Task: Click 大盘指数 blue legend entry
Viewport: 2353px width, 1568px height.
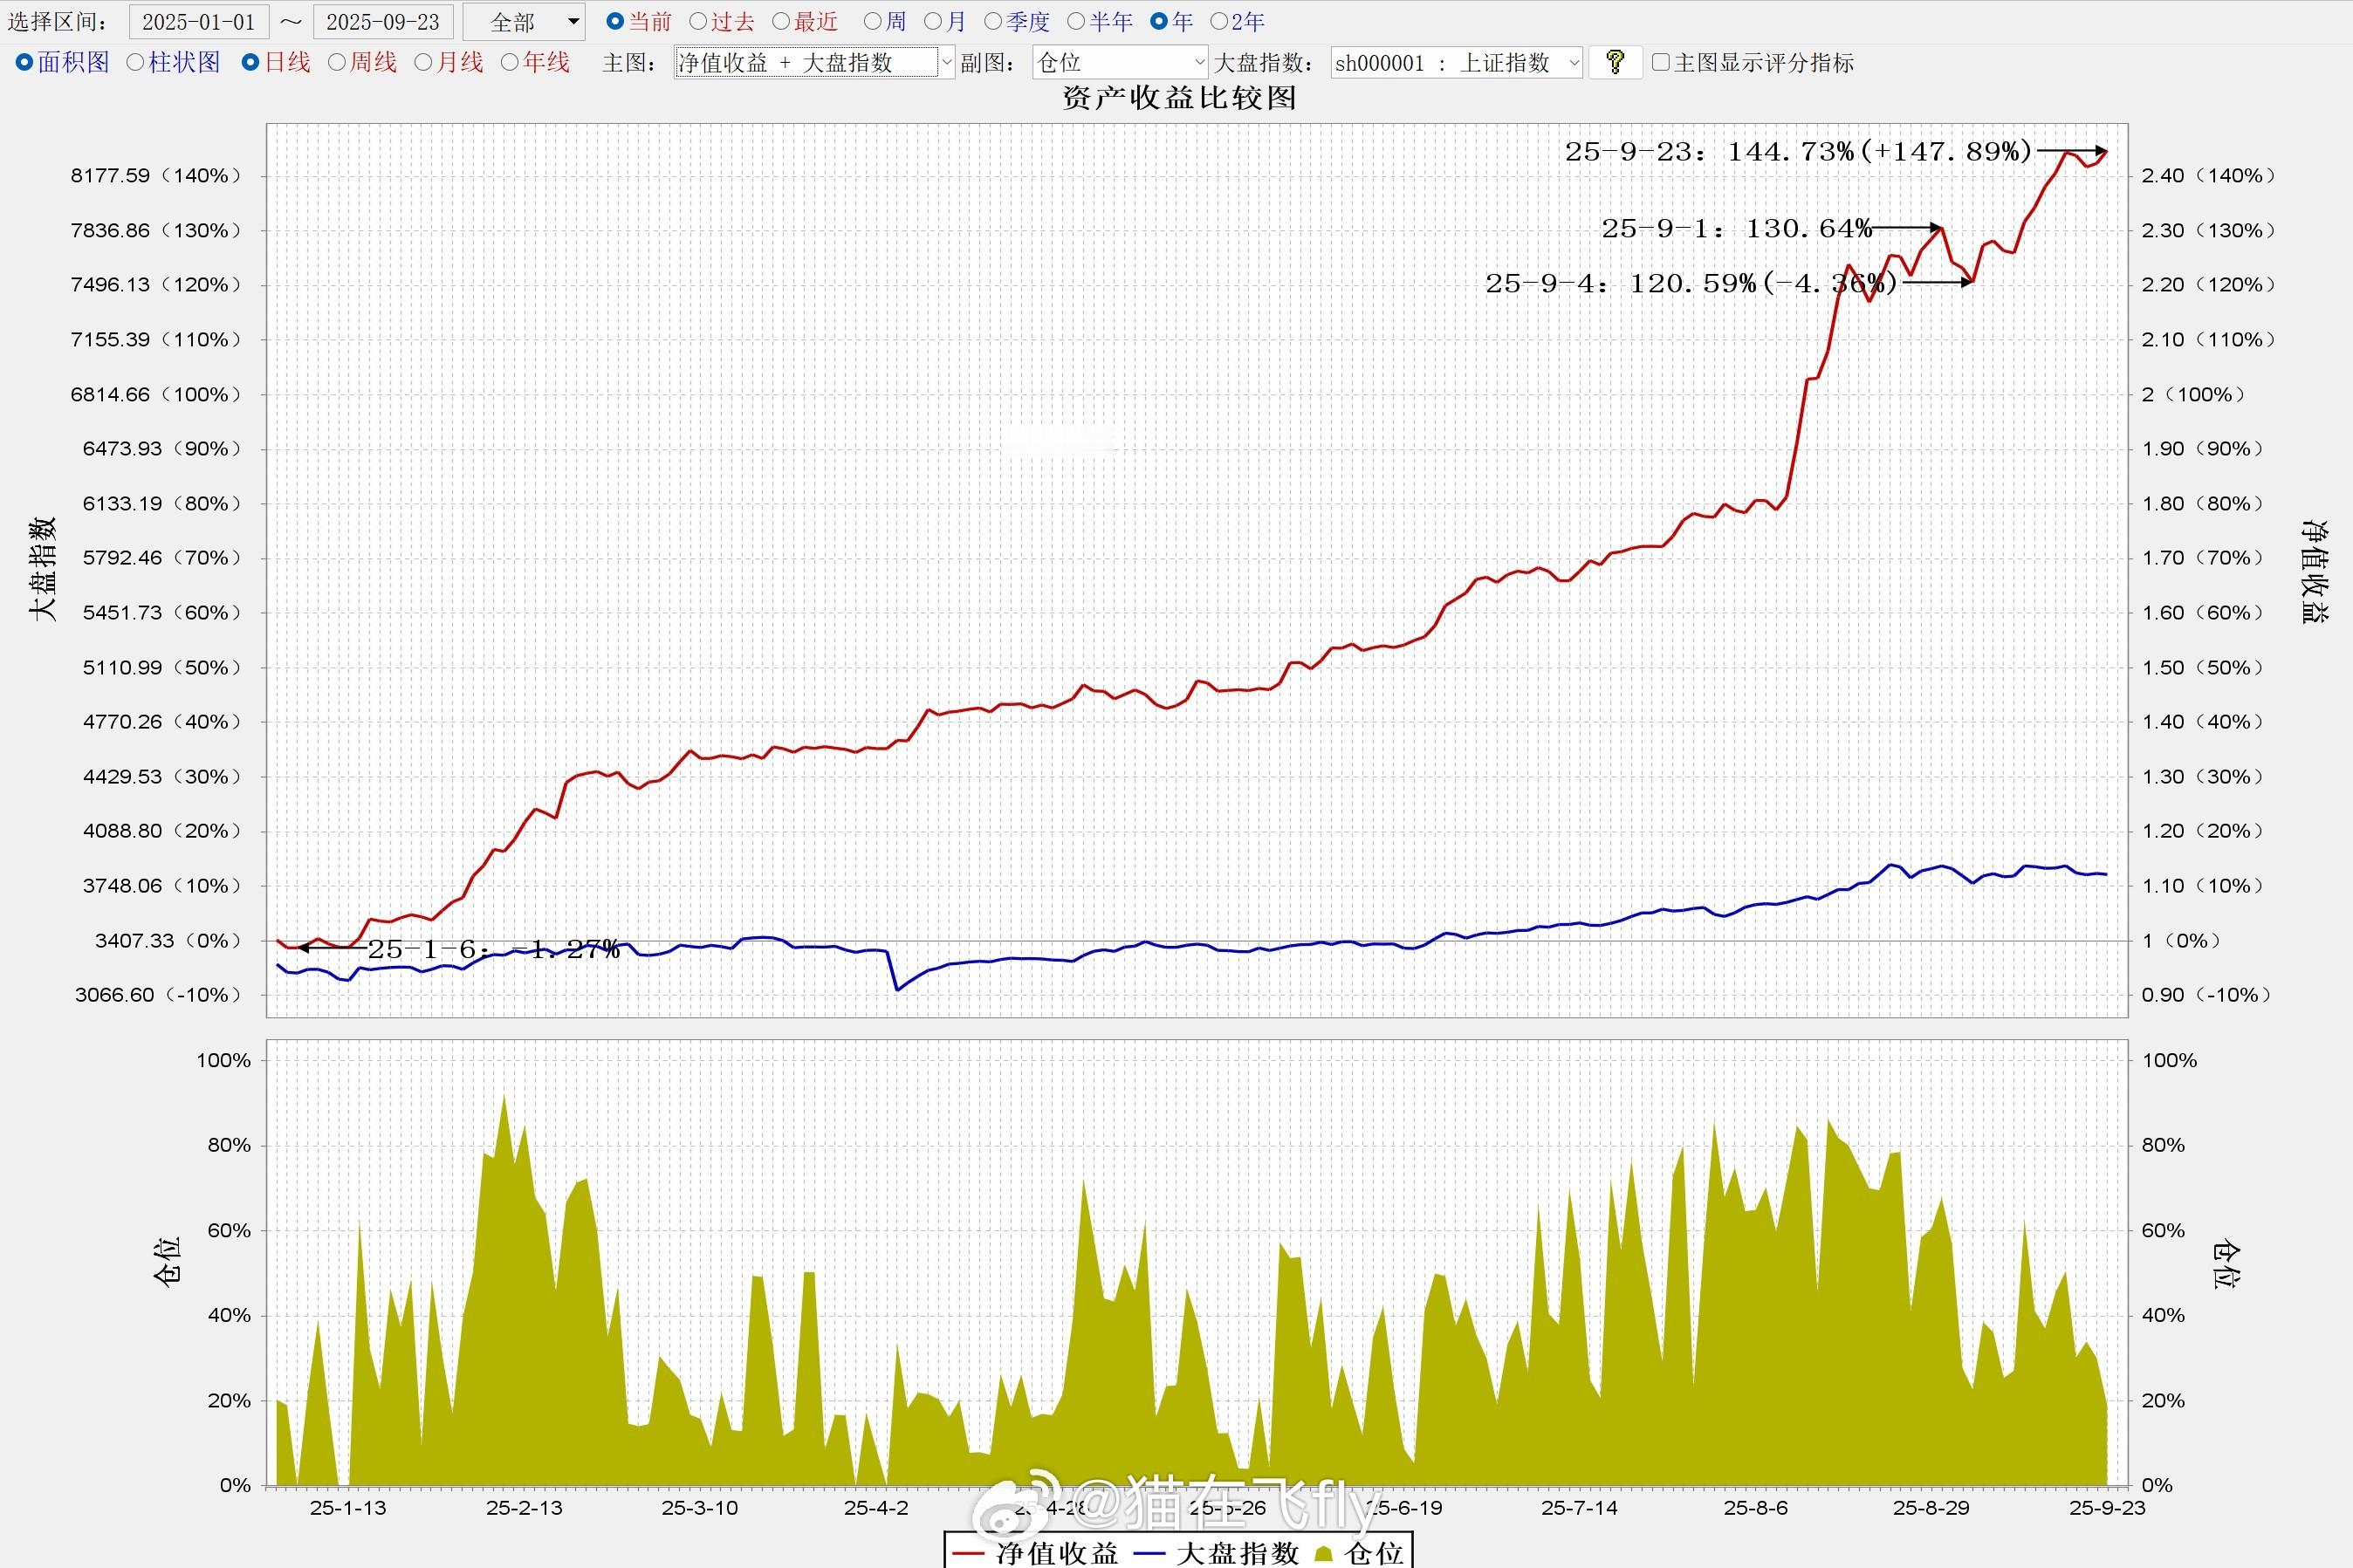Action: pyautogui.click(x=1217, y=1553)
